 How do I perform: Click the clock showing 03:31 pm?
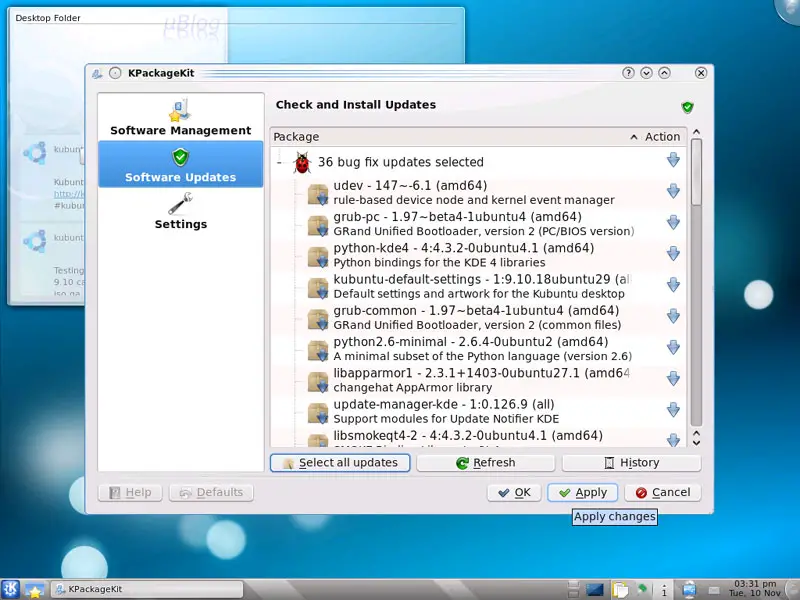pyautogui.click(x=755, y=589)
